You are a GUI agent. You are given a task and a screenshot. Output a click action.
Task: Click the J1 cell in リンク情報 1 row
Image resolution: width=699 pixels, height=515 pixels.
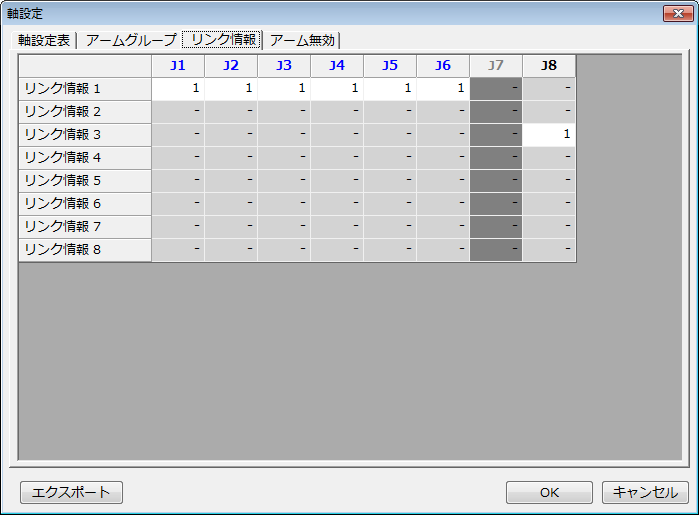178,89
